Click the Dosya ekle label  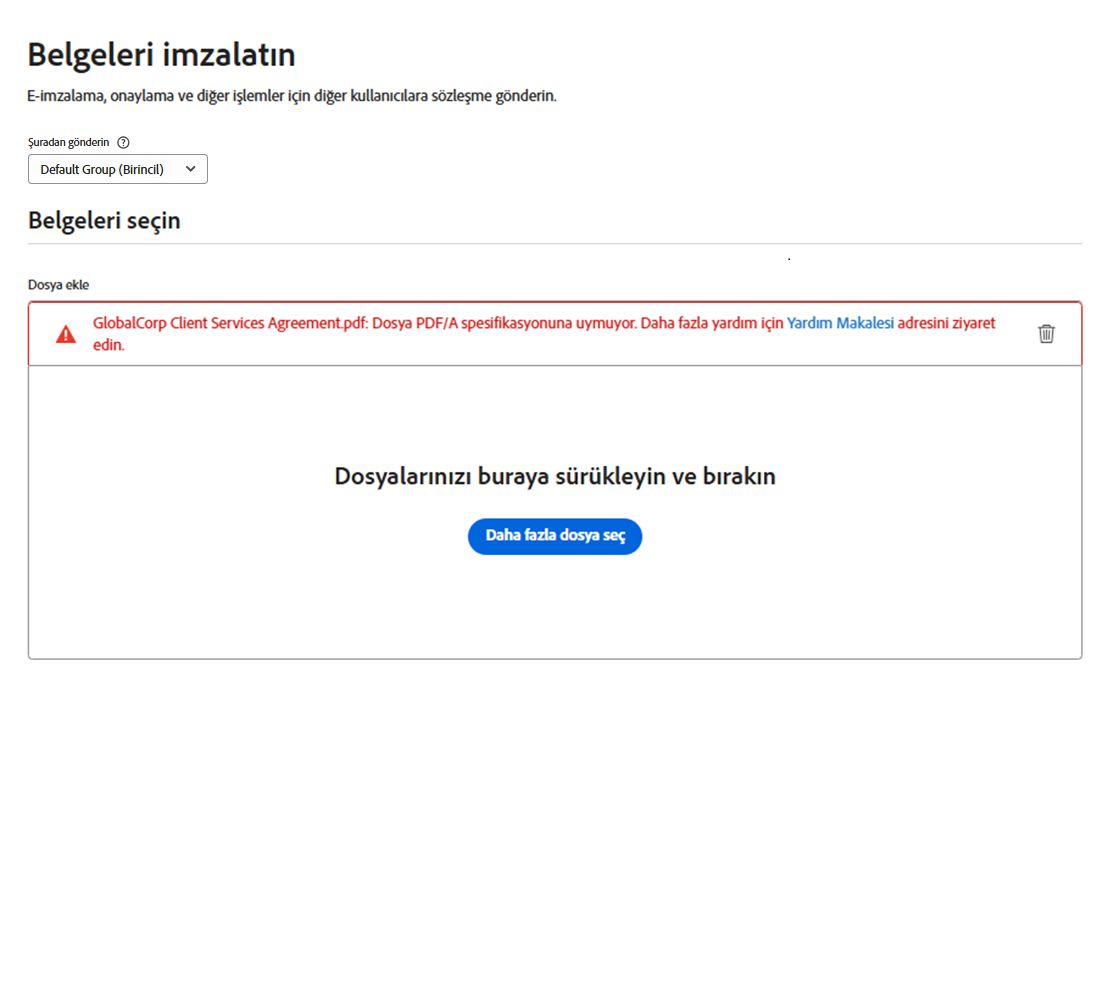(58, 285)
